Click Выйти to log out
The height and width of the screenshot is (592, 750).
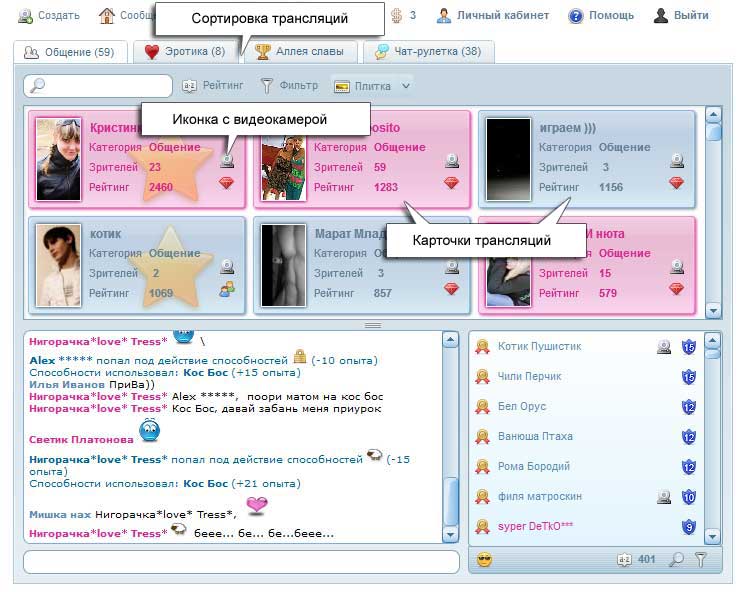(x=681, y=15)
